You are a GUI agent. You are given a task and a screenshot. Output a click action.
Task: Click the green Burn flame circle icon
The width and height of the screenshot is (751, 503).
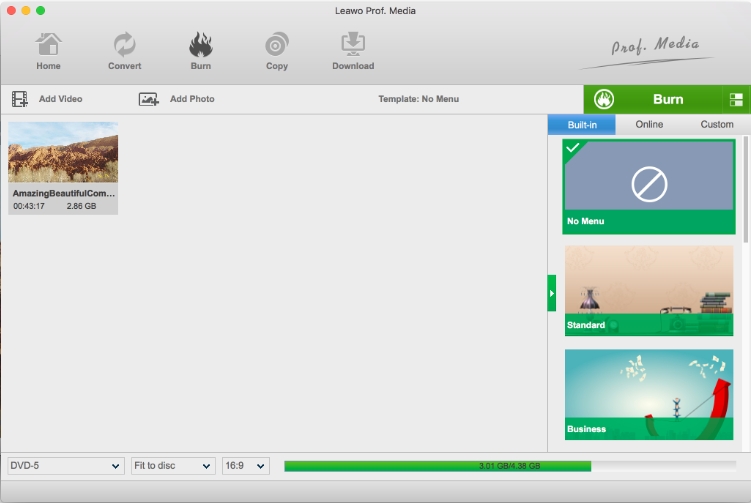[604, 99]
